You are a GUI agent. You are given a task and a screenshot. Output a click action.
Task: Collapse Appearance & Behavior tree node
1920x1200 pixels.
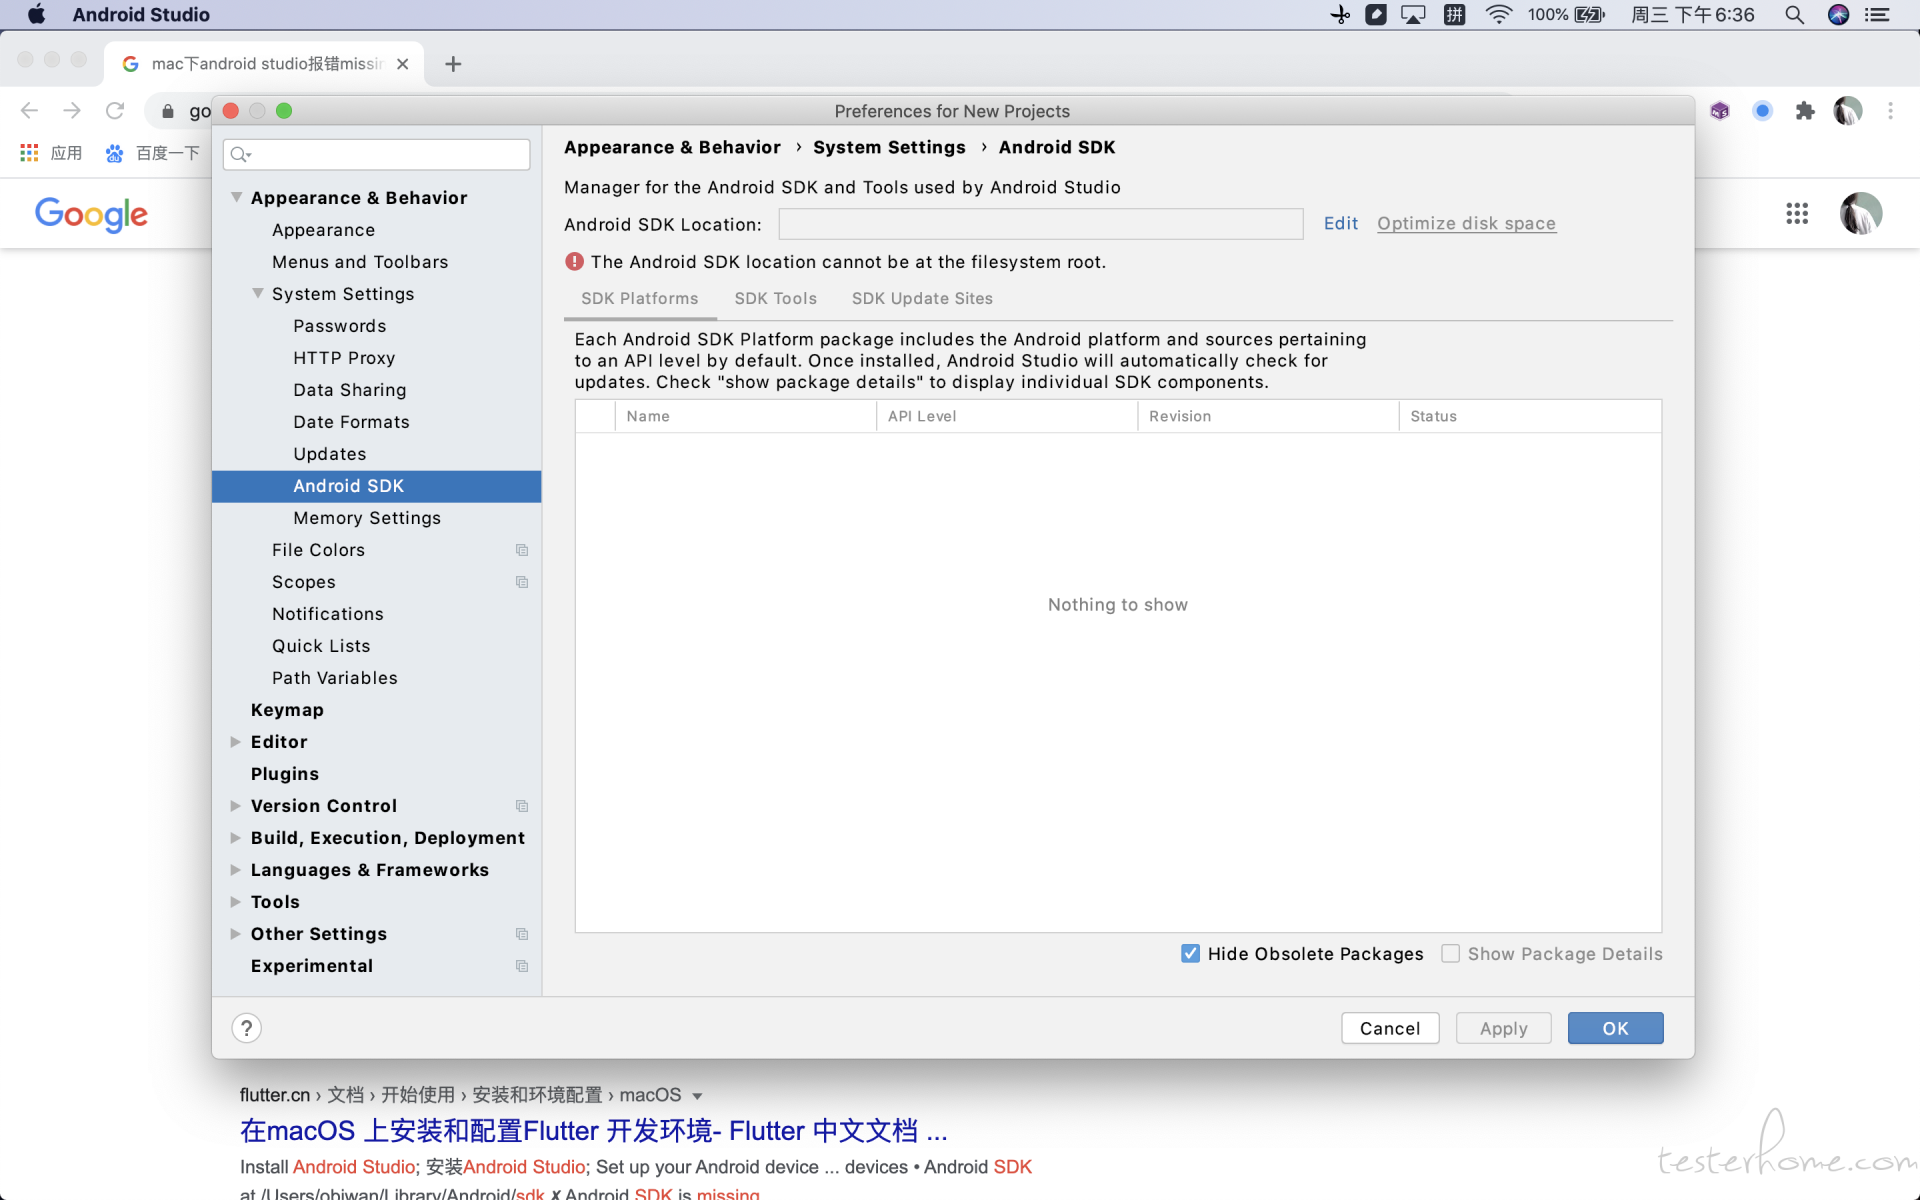click(236, 197)
